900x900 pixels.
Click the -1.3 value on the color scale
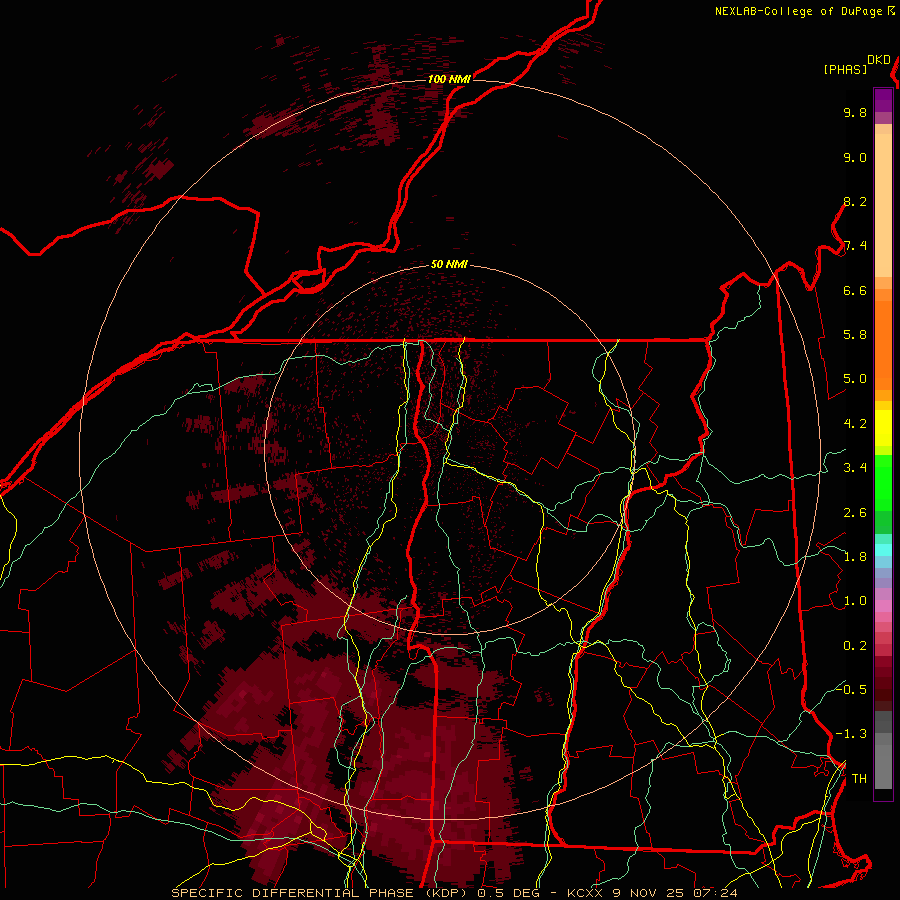(x=851, y=734)
